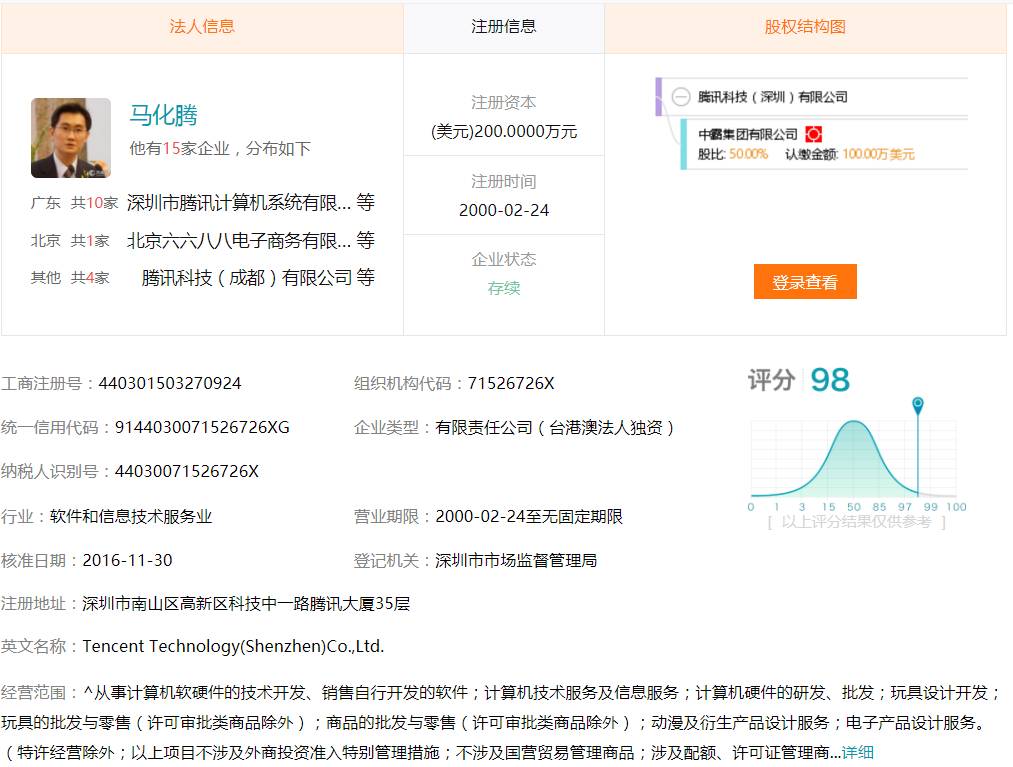Click company type 有限责任公司（台港澳法人独资）

(x=556, y=428)
